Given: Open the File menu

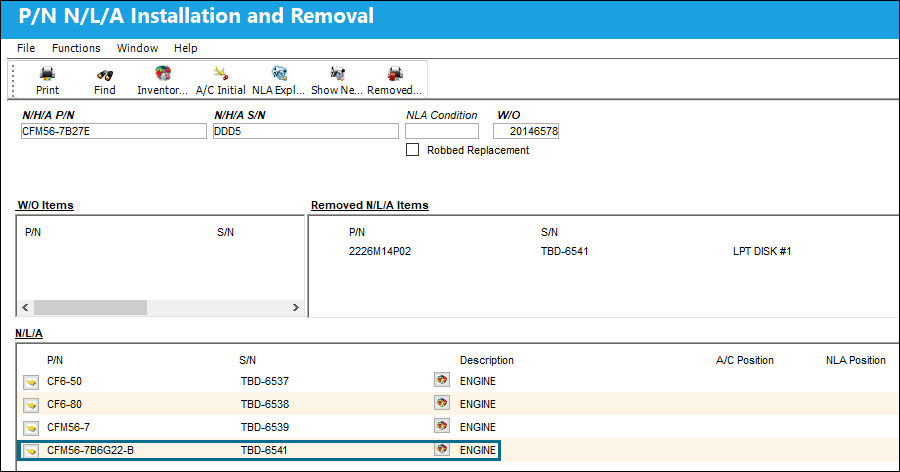Looking at the screenshot, I should (26, 48).
